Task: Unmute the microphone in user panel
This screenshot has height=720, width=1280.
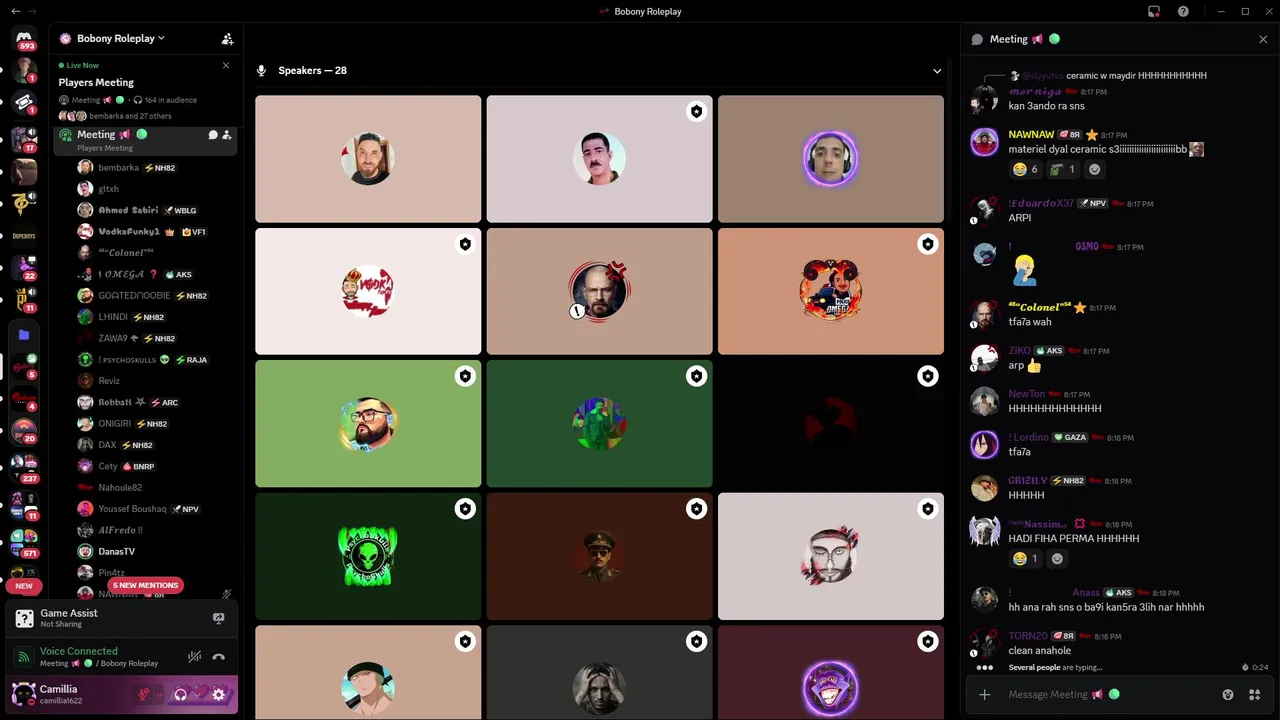Action: (x=144, y=694)
